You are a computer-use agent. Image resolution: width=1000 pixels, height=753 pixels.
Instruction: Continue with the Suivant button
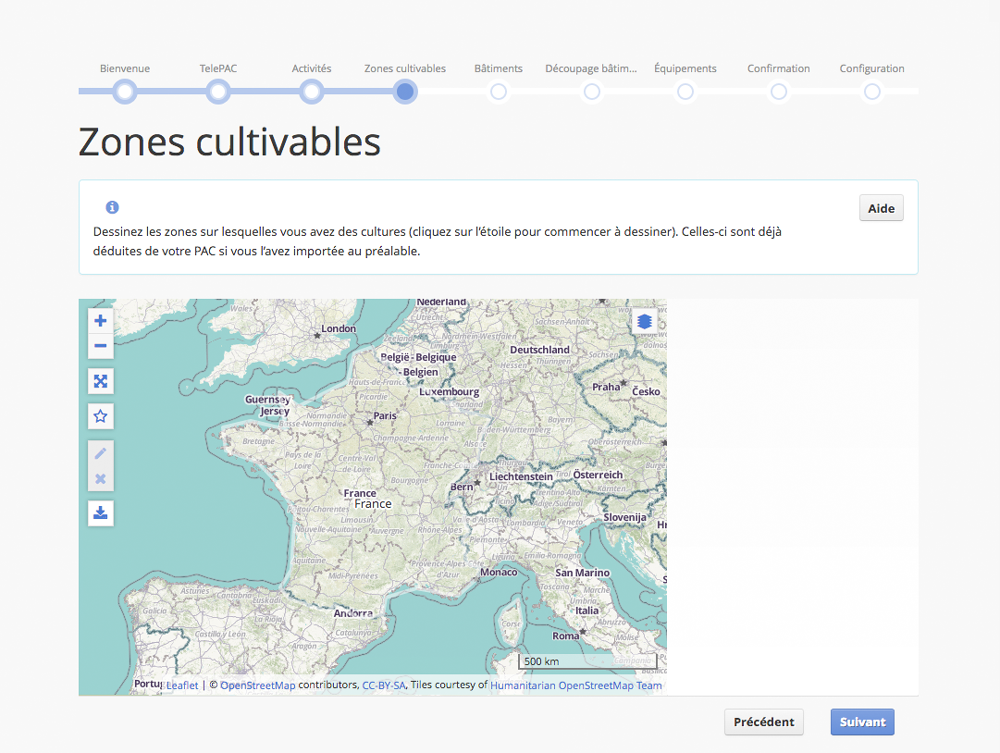click(x=862, y=722)
